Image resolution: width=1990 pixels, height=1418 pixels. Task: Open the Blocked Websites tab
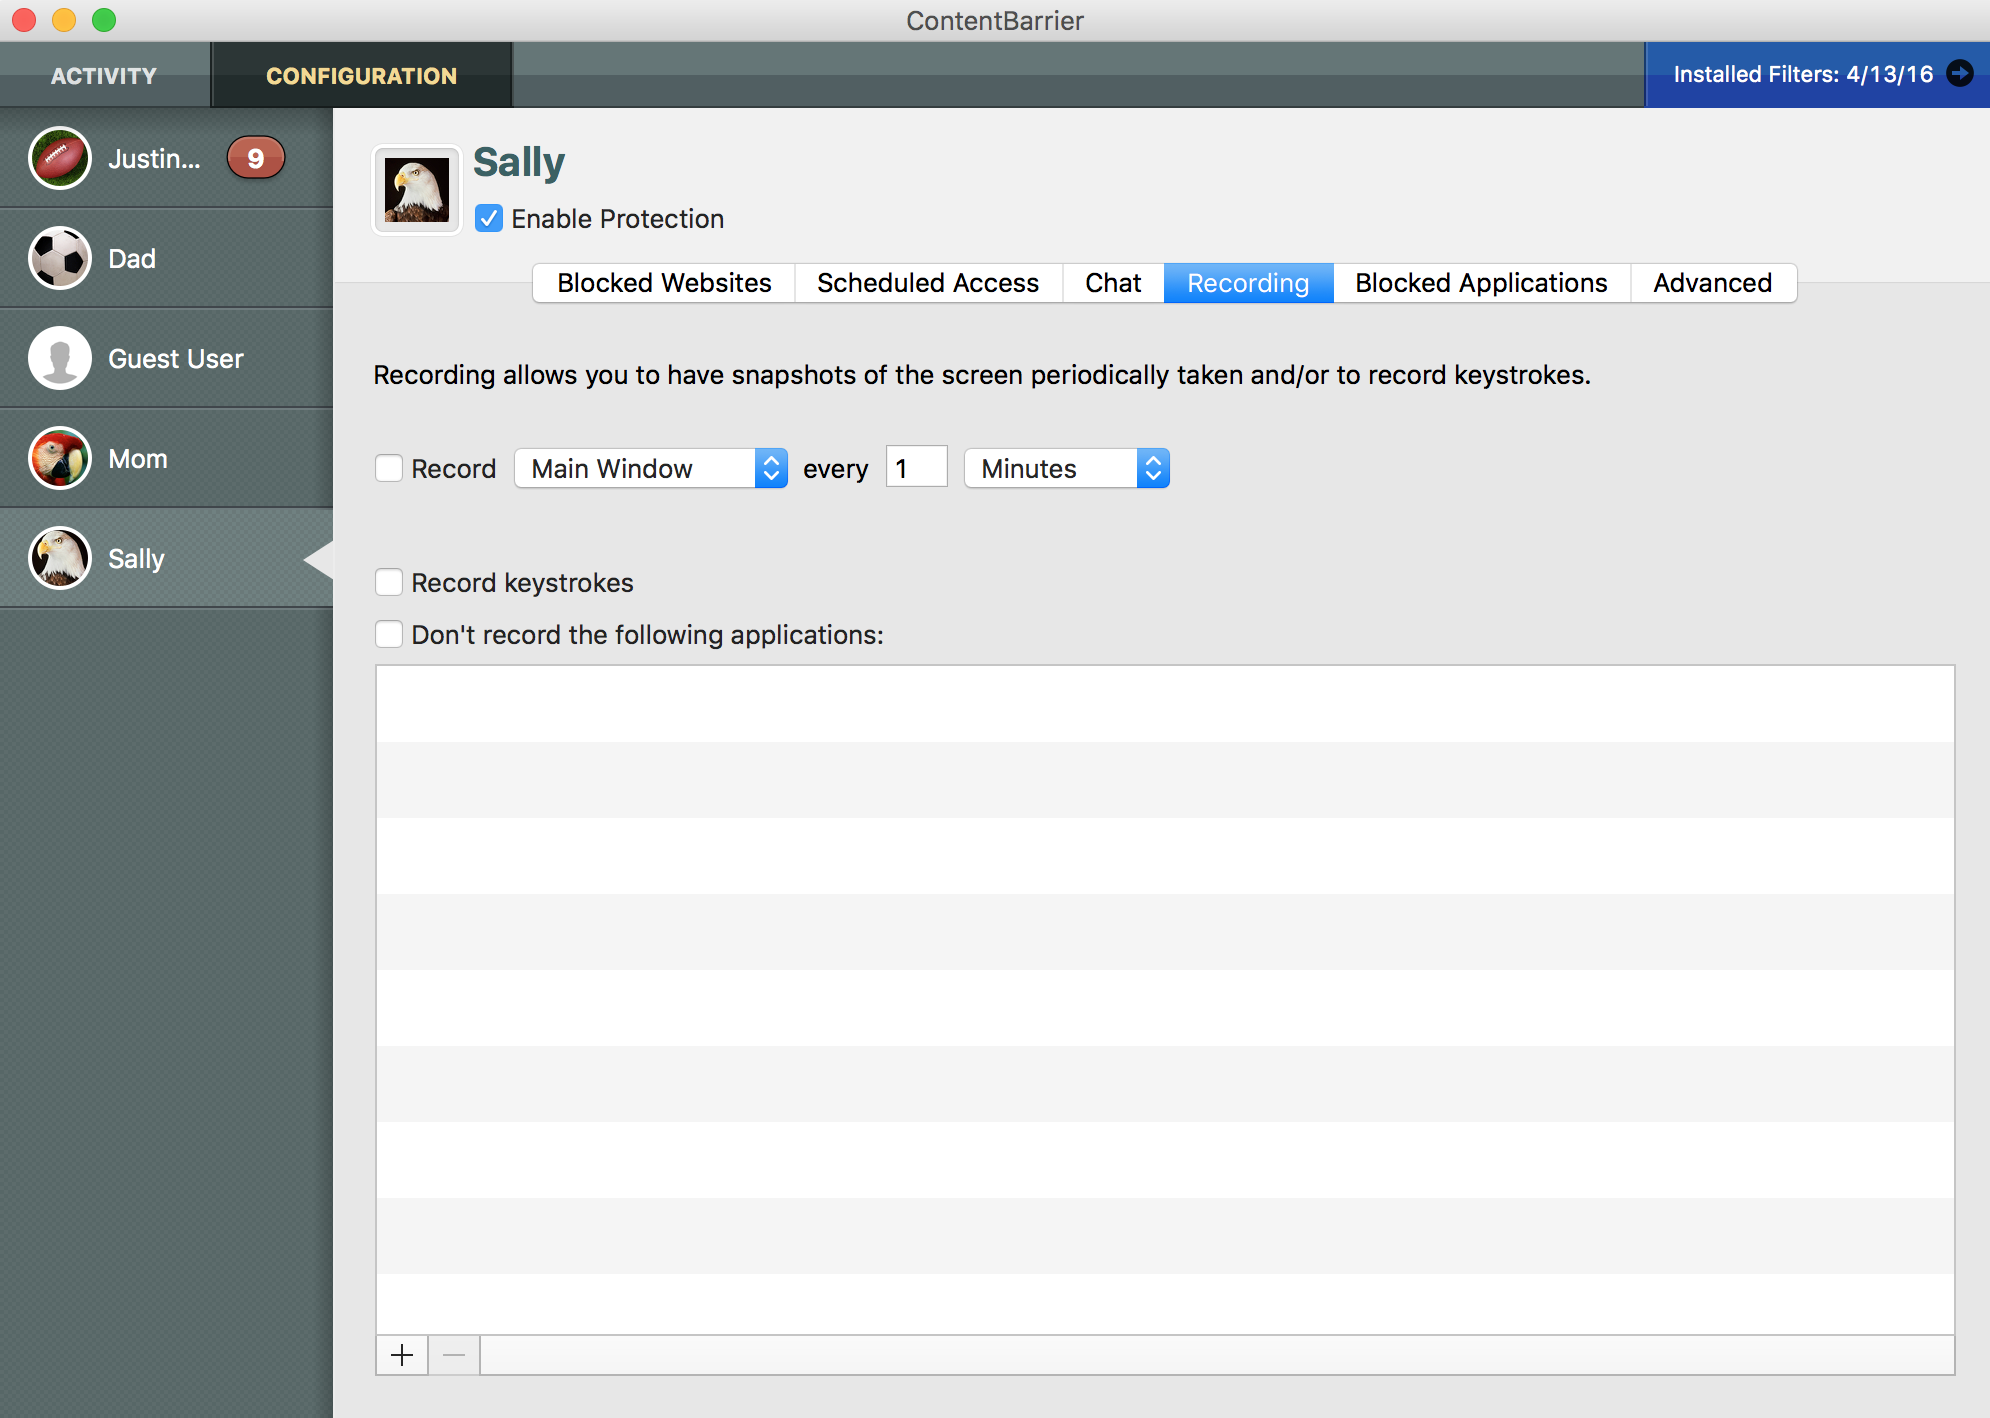tap(664, 283)
